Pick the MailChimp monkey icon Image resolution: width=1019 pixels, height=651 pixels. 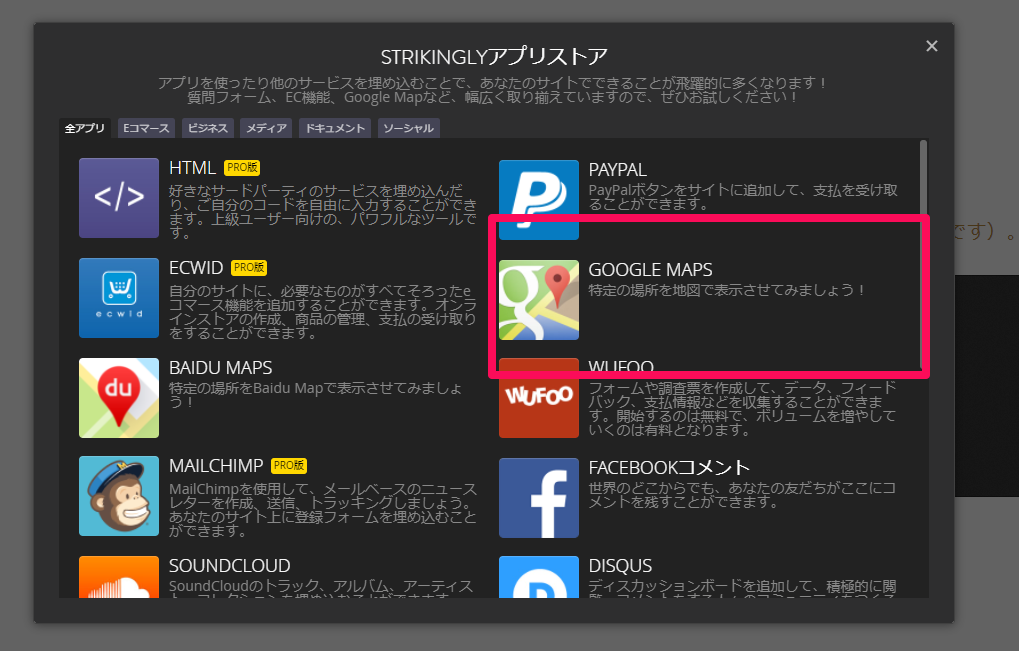119,496
